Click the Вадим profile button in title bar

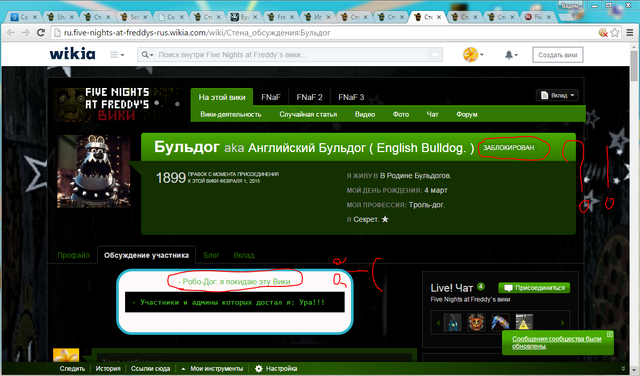[x=570, y=6]
